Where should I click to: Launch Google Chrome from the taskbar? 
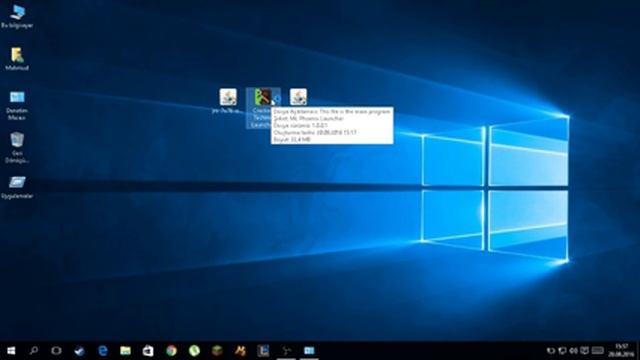click(171, 351)
